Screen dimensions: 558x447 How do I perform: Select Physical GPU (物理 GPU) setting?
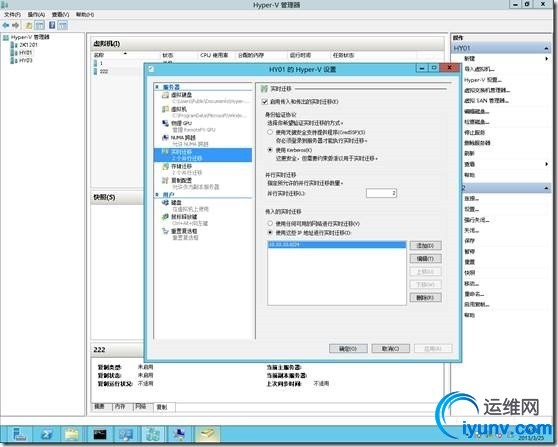click(203, 126)
